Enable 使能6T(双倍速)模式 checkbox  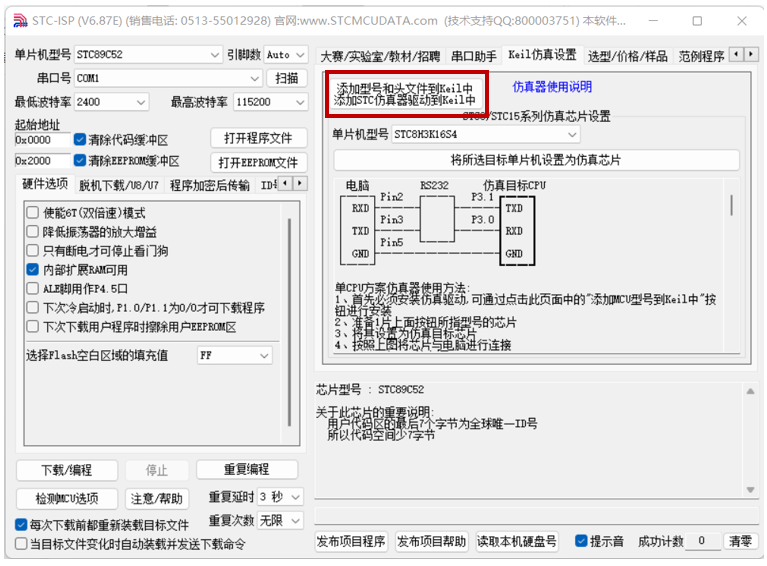[32, 213]
